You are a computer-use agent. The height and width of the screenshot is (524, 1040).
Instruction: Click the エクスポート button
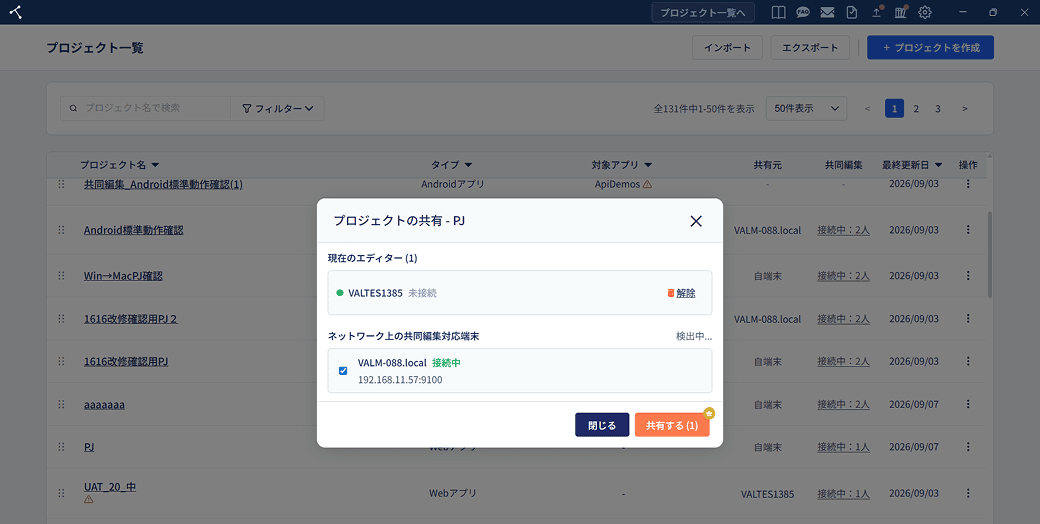(810, 48)
